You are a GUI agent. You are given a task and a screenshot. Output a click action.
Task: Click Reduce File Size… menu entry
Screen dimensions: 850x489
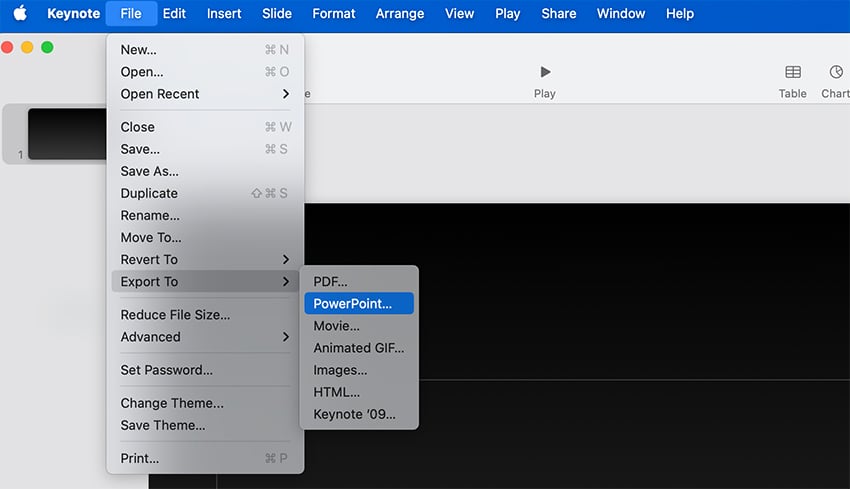point(175,315)
